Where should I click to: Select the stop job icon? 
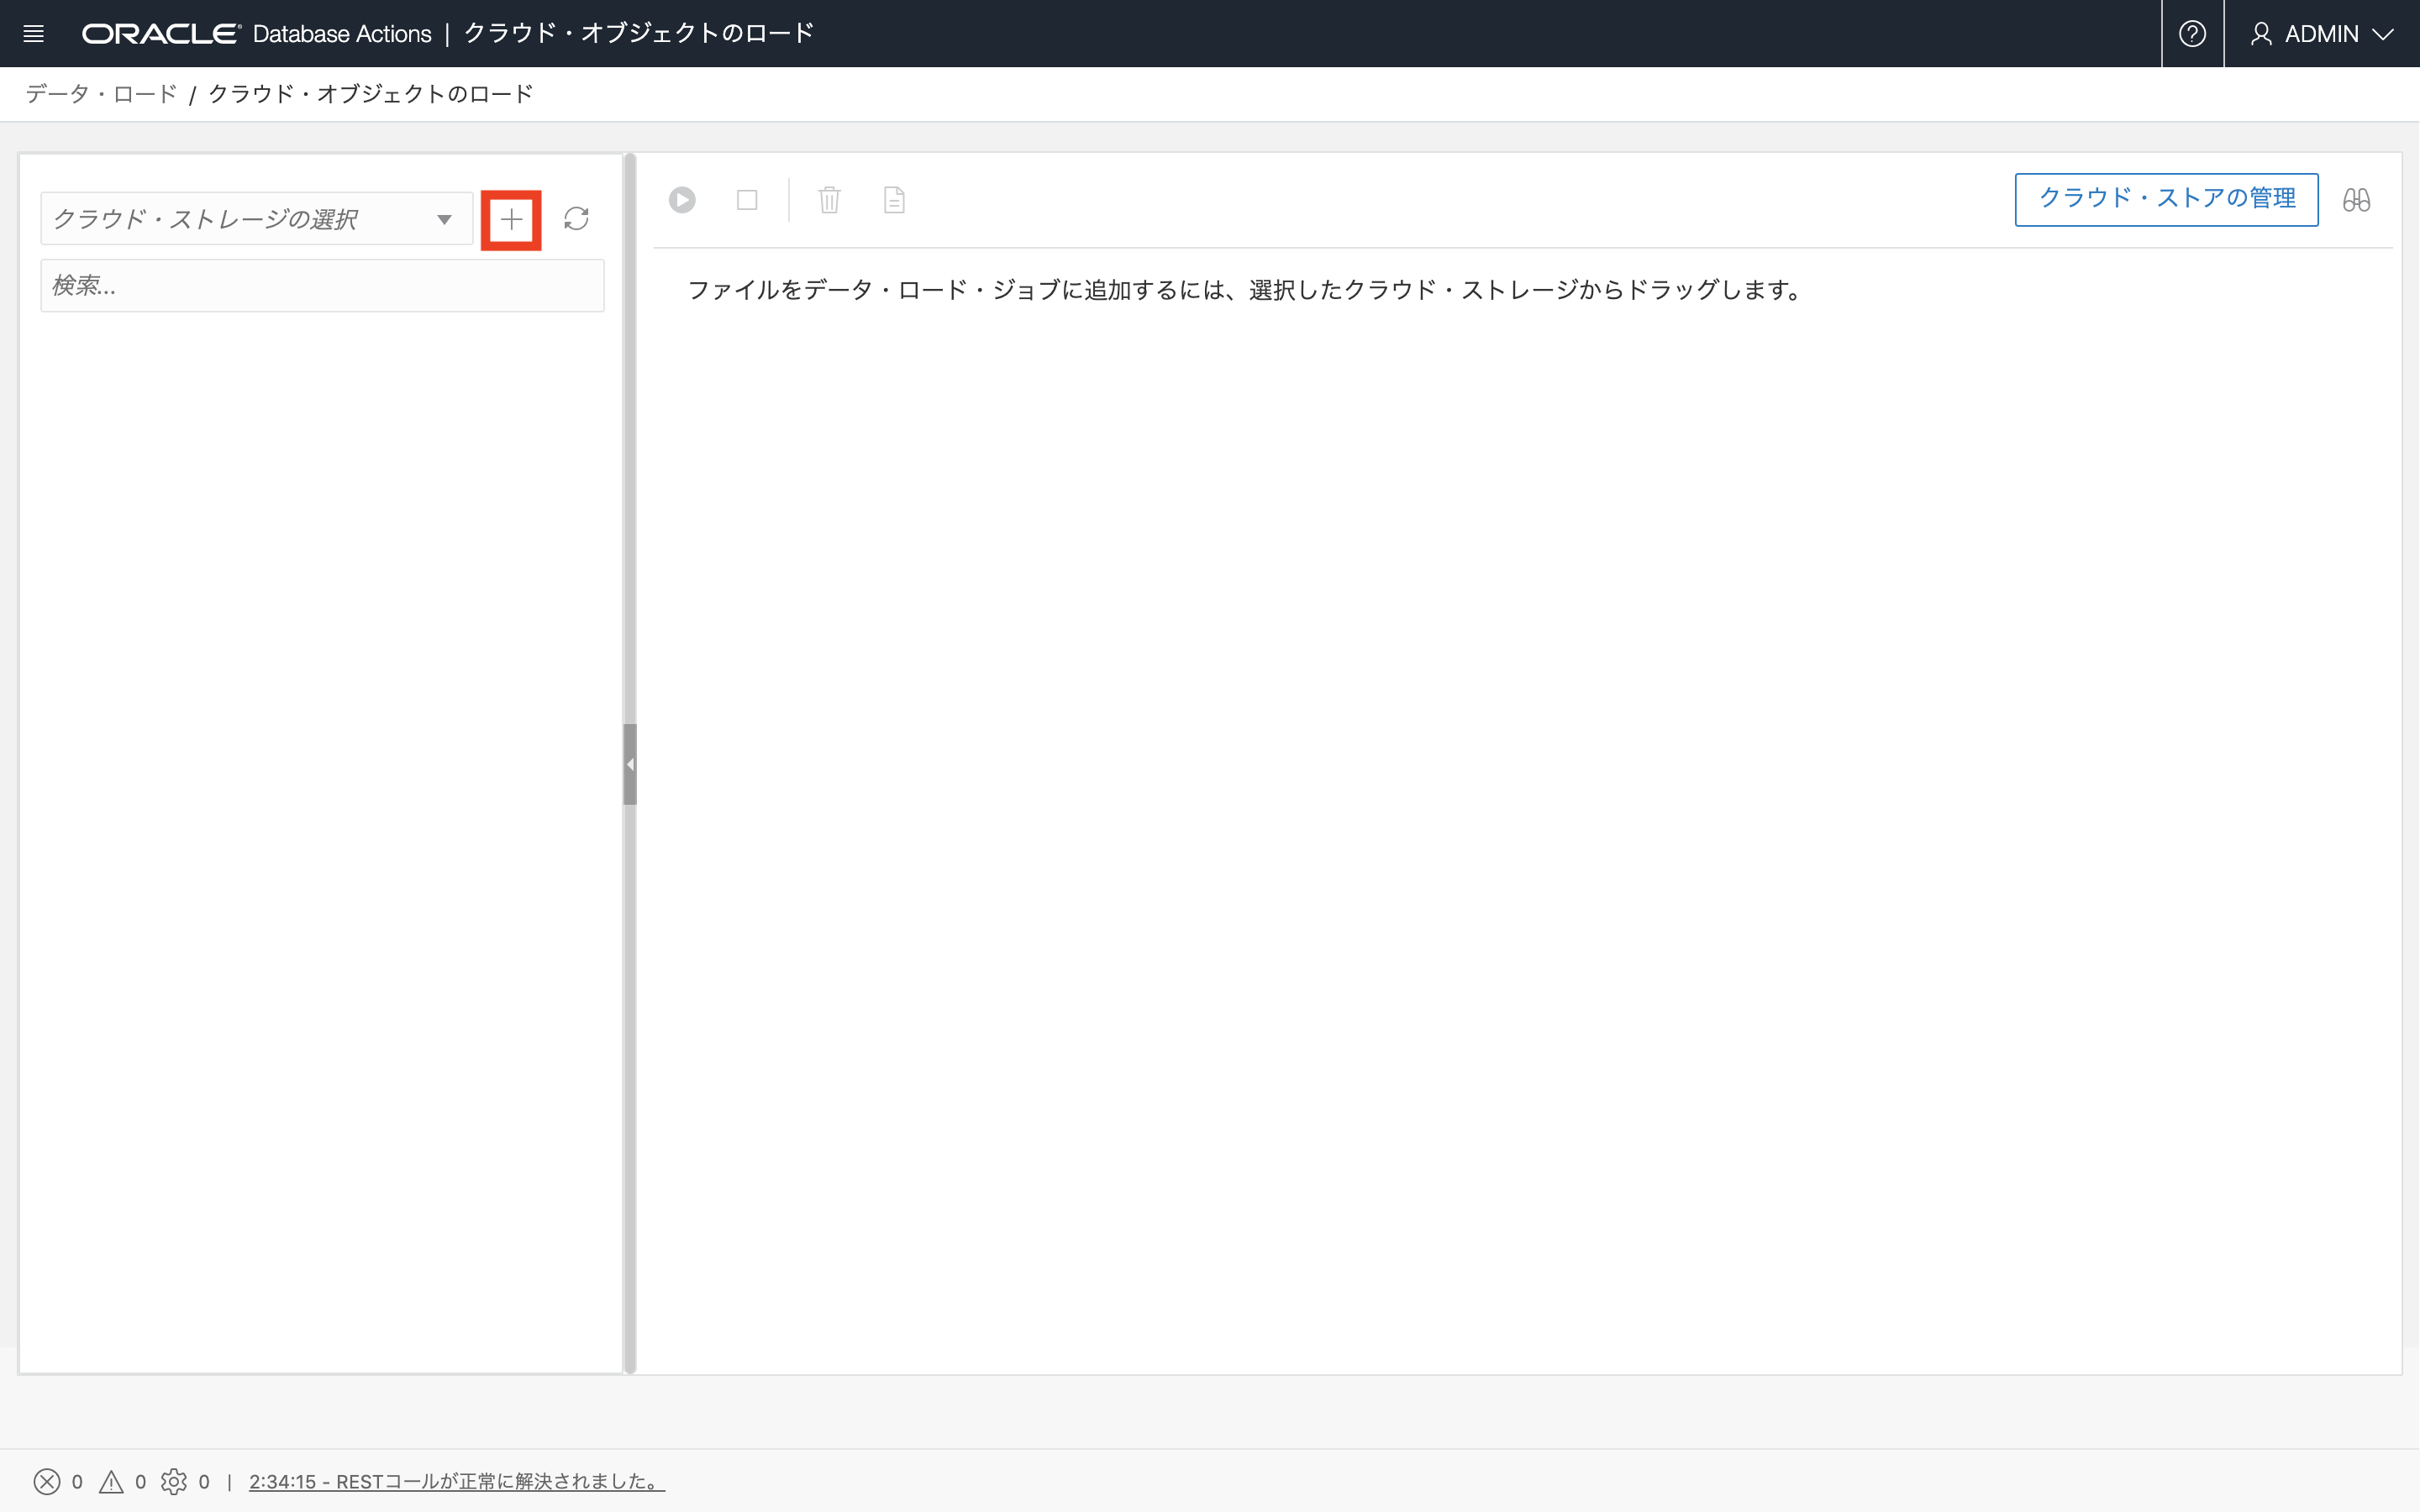748,200
